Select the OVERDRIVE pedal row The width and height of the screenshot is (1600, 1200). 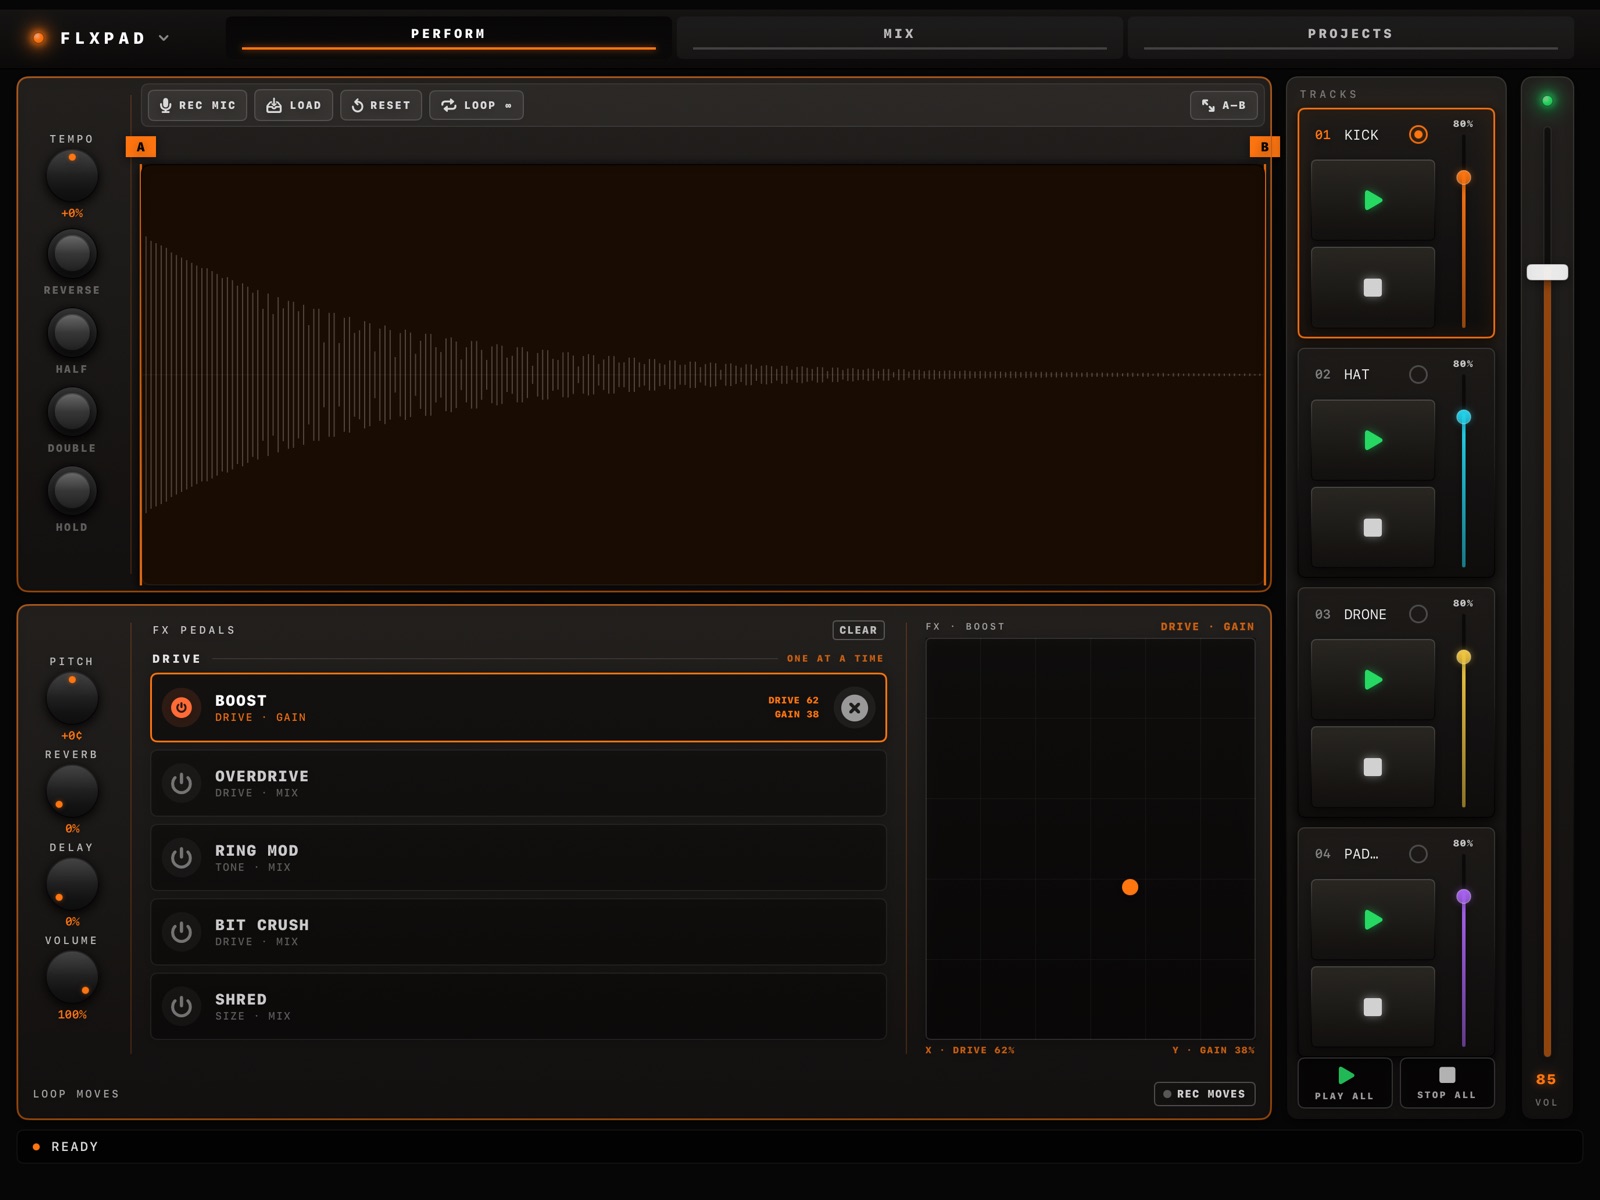[518, 783]
